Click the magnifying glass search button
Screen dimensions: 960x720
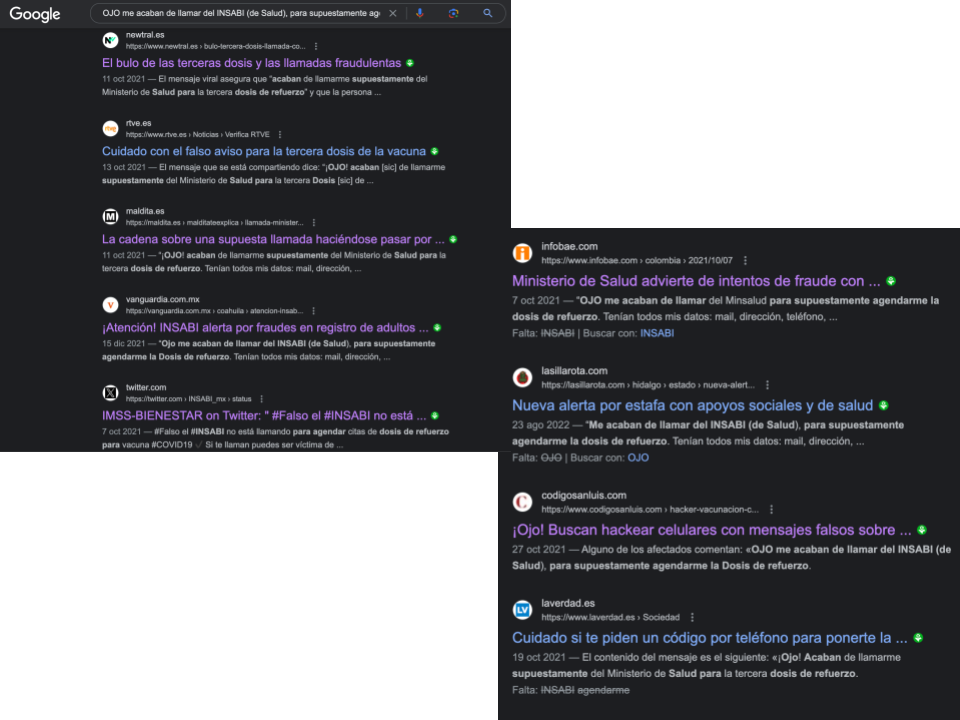[x=487, y=13]
